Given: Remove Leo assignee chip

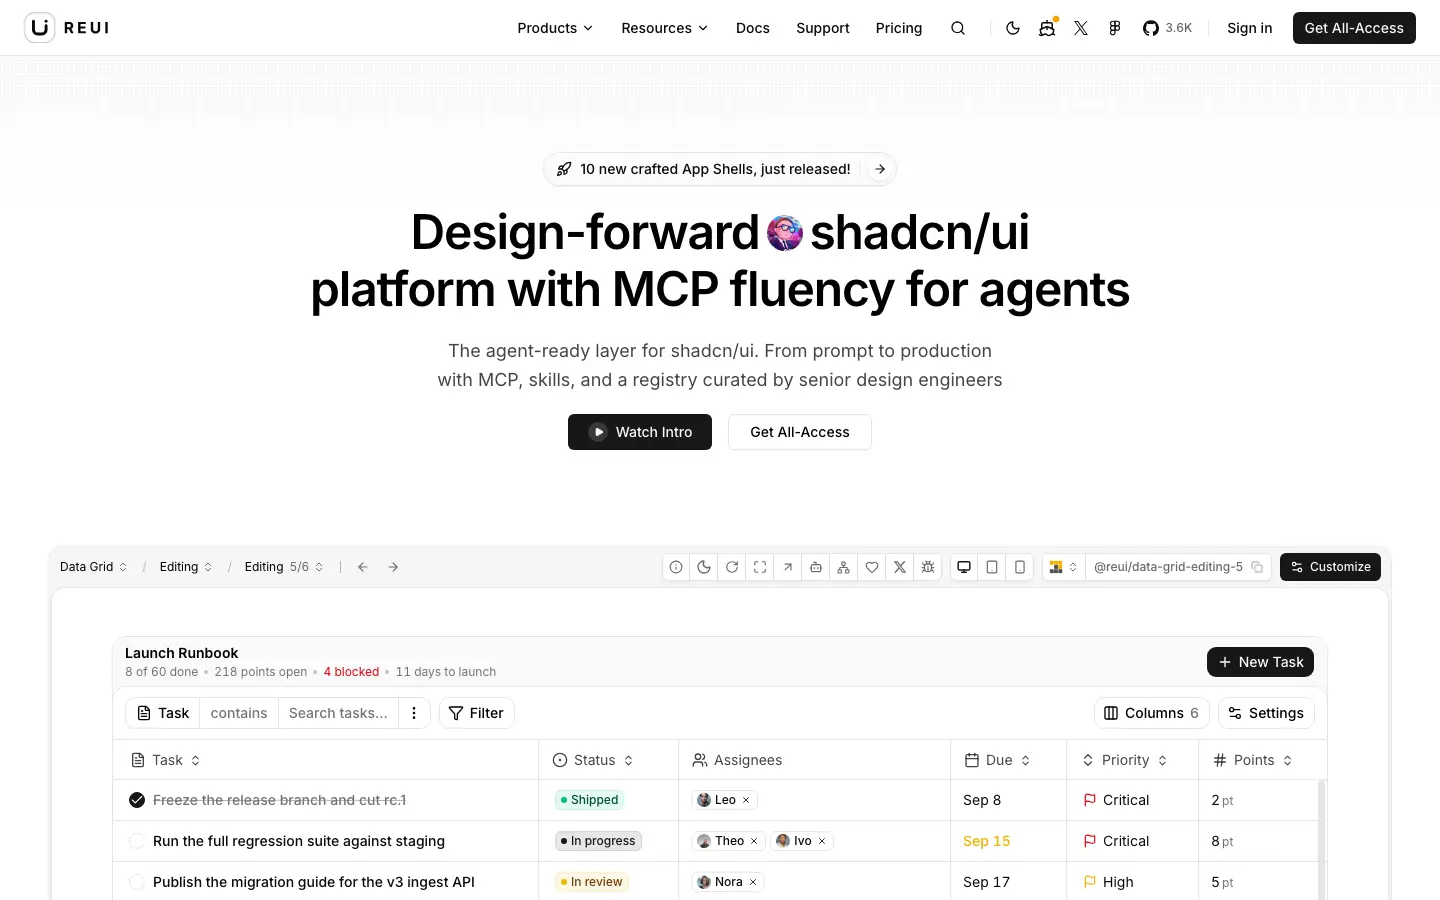Looking at the screenshot, I should click(746, 800).
